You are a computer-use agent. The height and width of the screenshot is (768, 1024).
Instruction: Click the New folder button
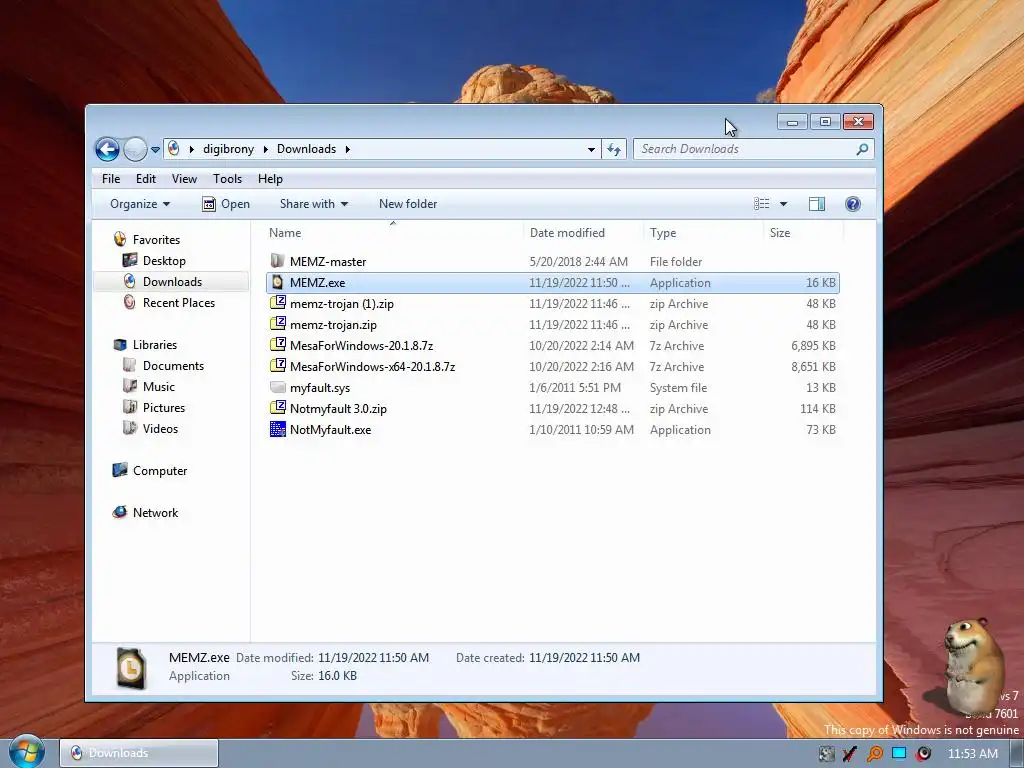click(x=408, y=204)
